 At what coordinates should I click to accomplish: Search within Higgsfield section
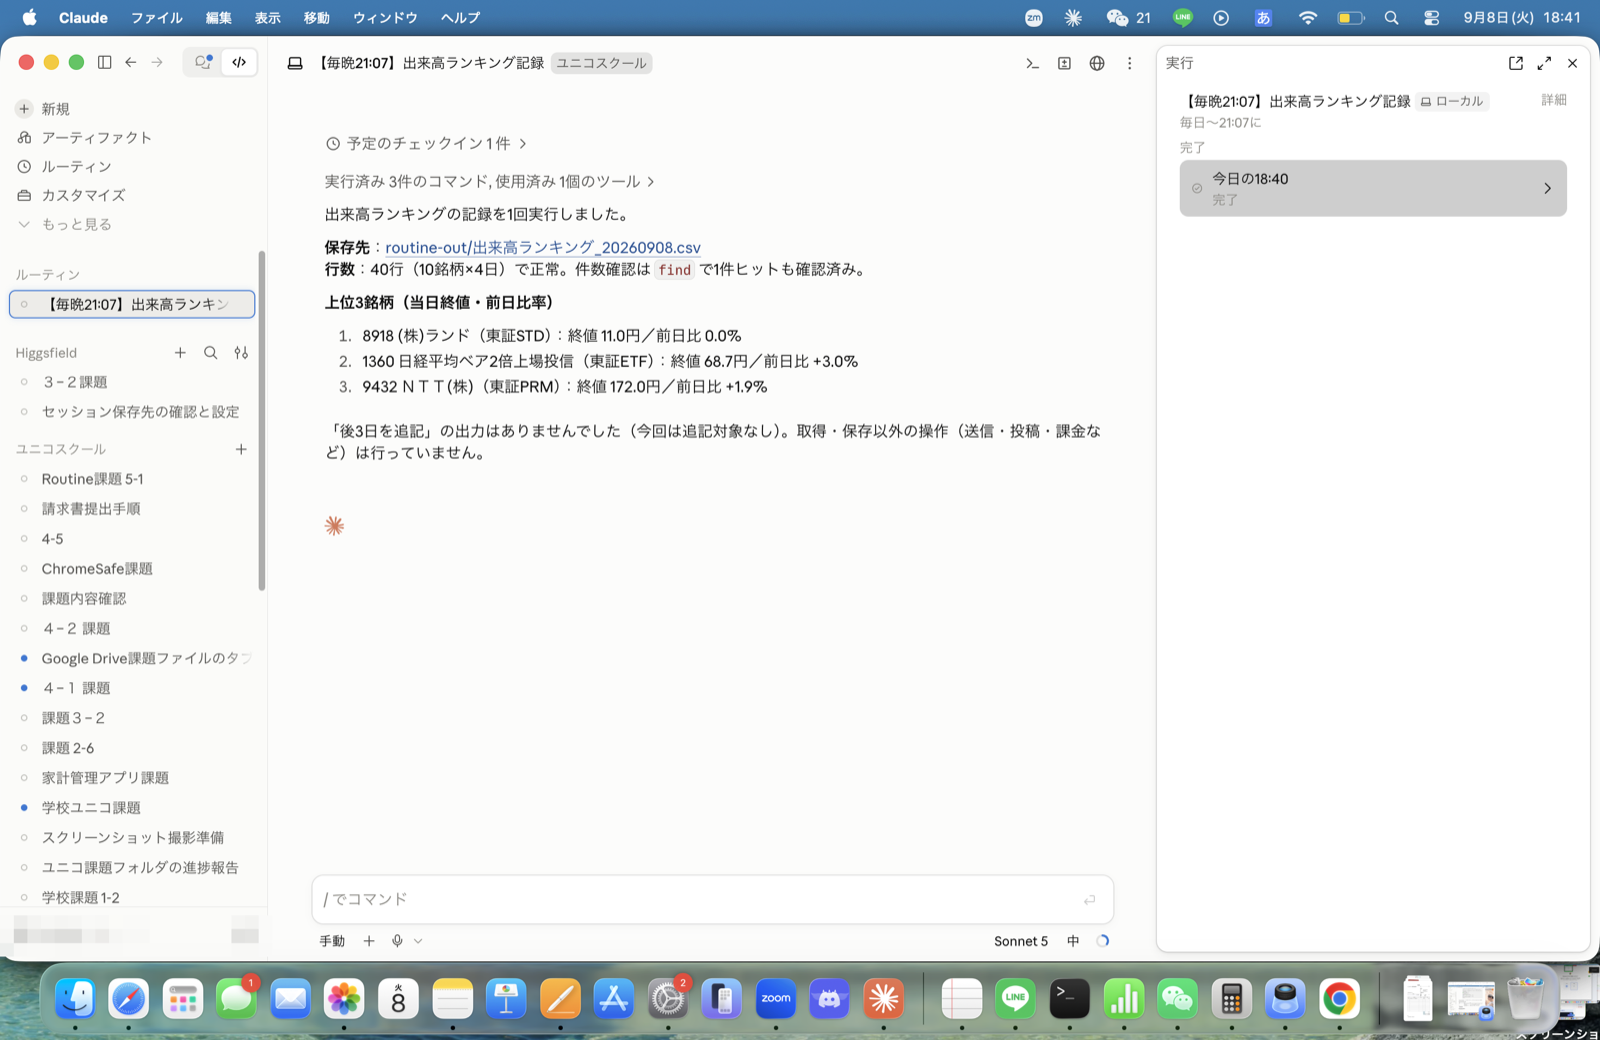click(210, 353)
